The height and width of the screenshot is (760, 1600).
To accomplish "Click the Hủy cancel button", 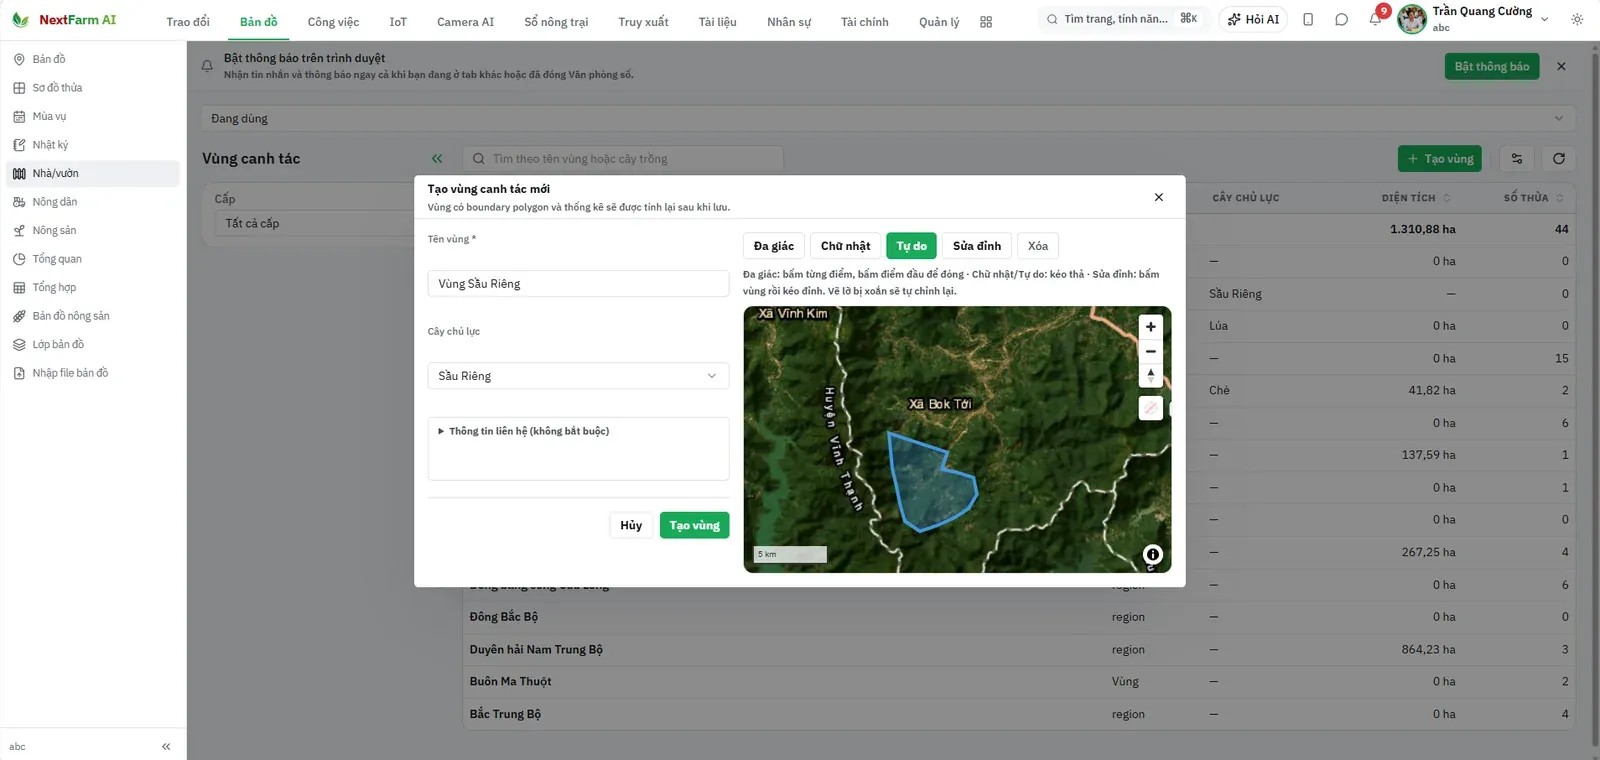I will coord(631,525).
